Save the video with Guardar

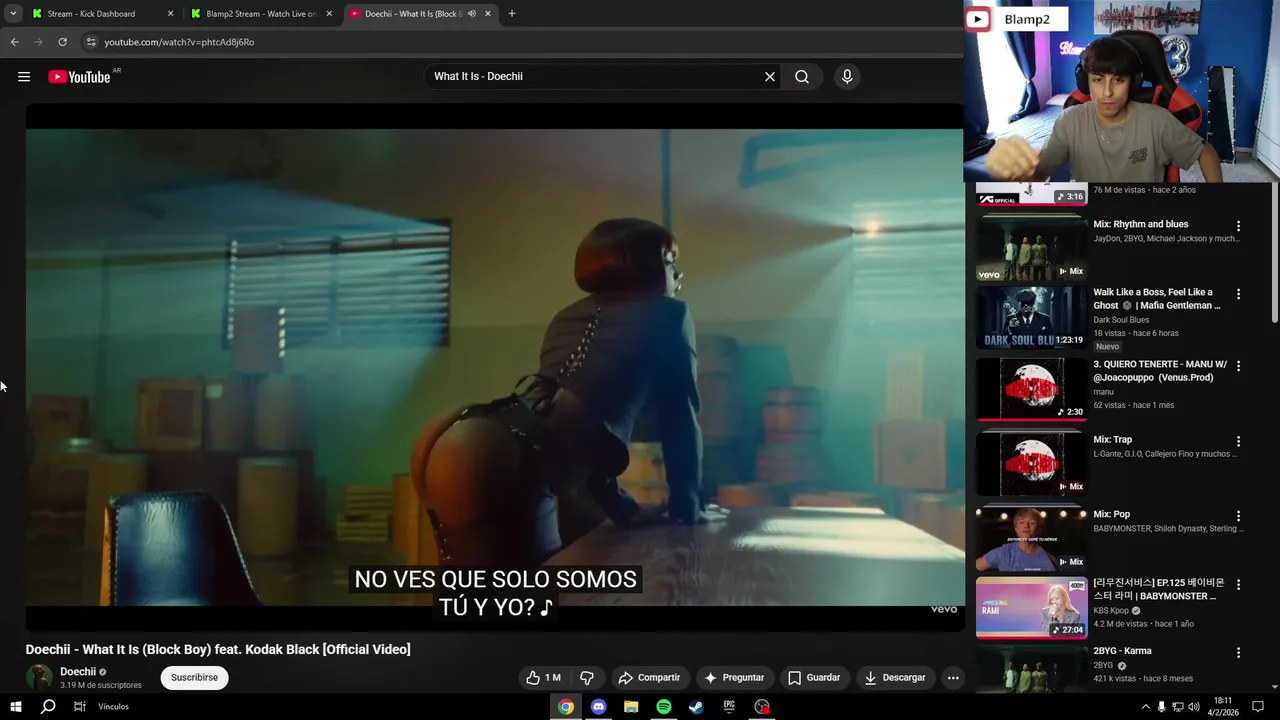click(814, 678)
